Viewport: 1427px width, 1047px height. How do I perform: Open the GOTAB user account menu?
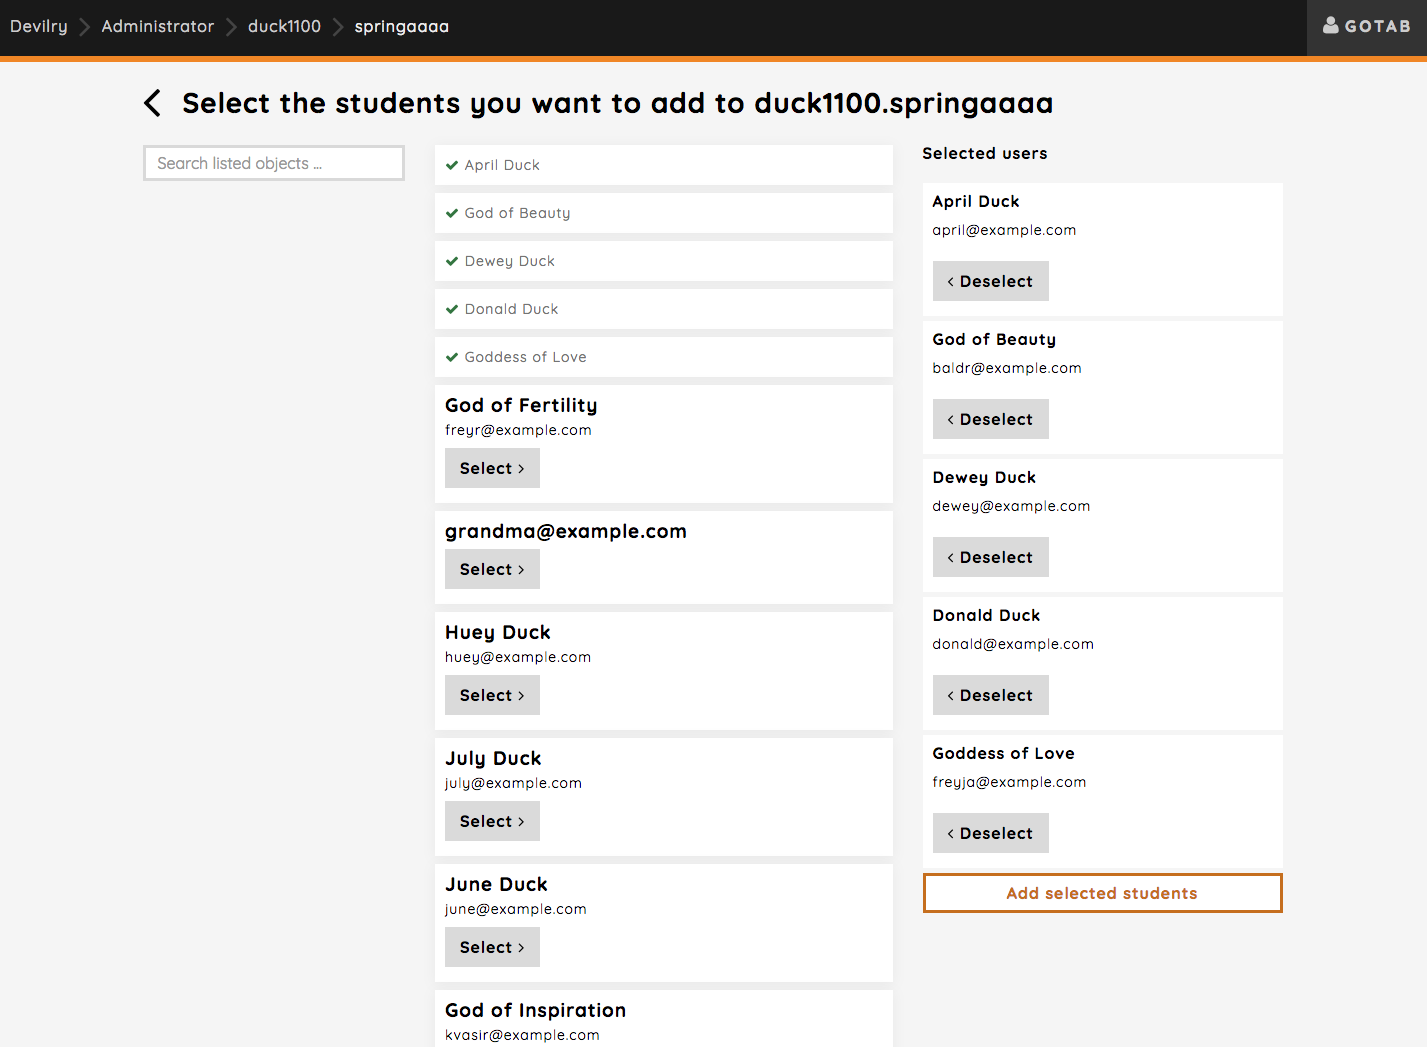(1367, 27)
